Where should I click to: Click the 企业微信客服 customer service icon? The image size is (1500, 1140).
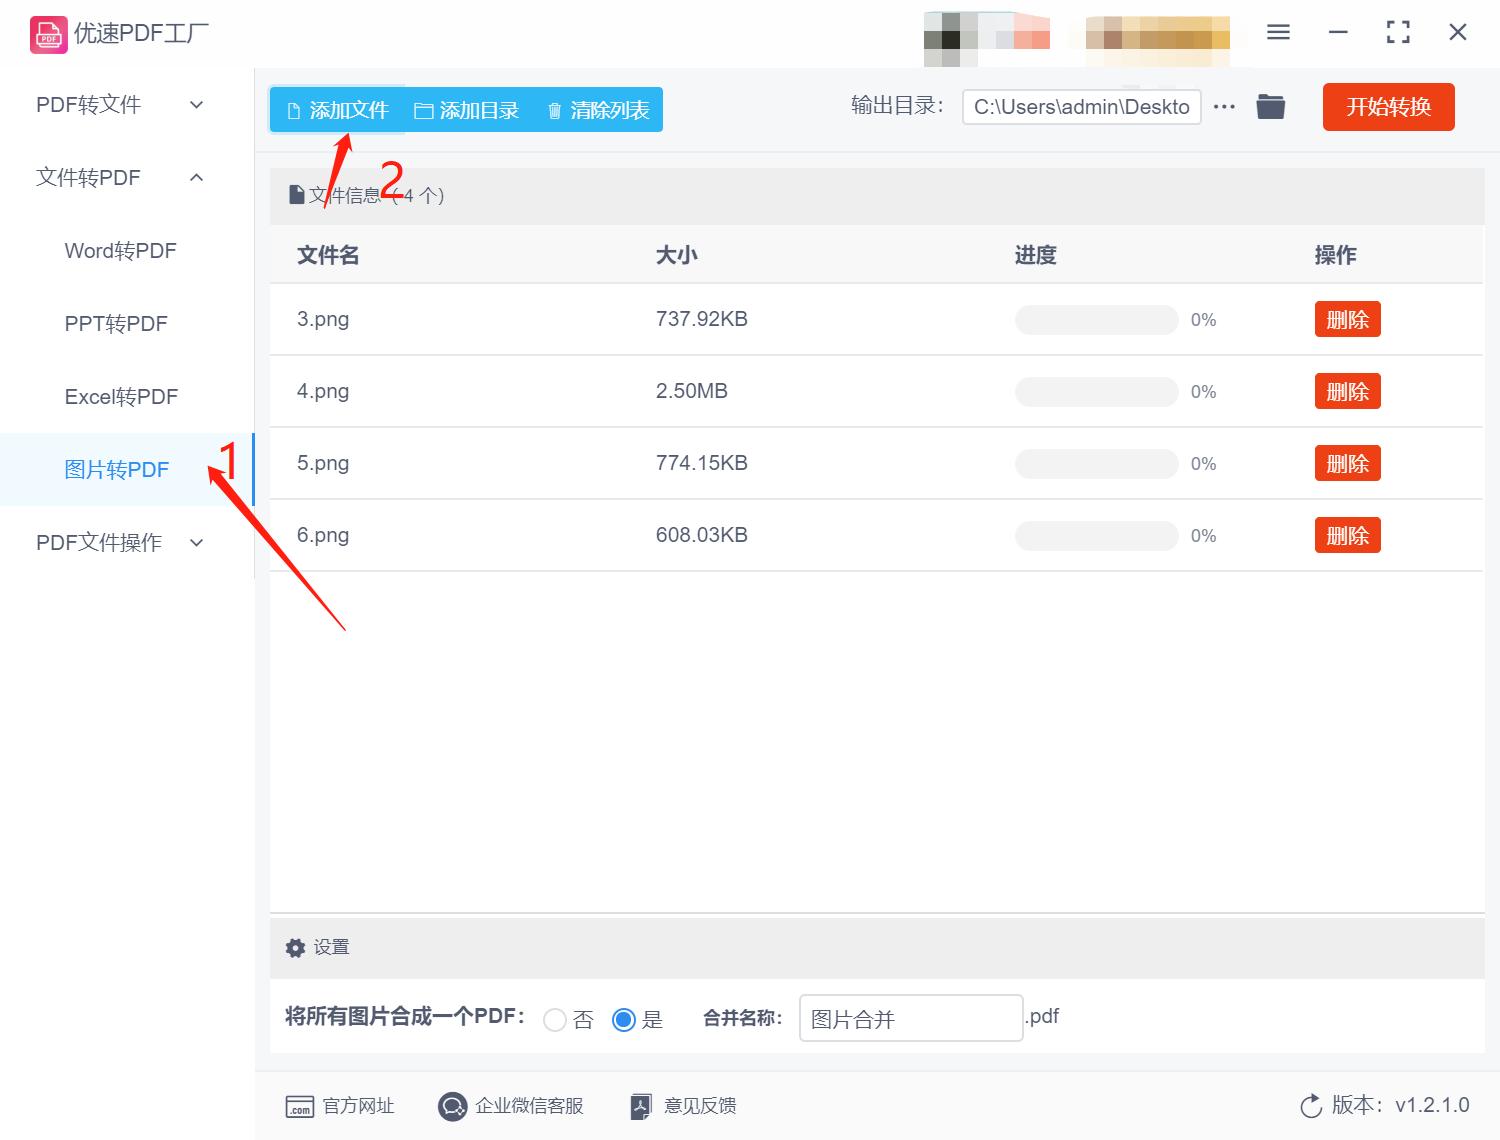tap(451, 1106)
